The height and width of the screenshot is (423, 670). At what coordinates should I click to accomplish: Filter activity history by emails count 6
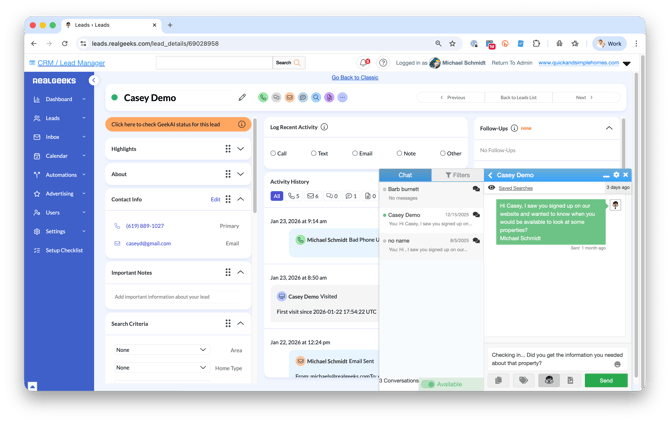(x=313, y=196)
